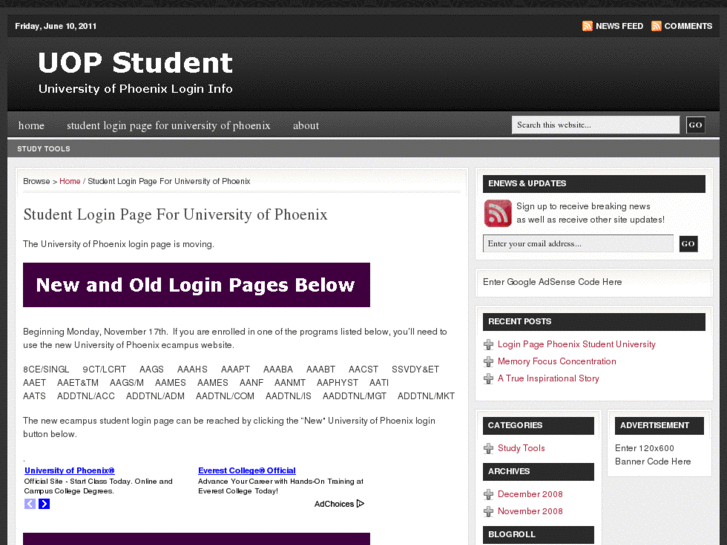The width and height of the screenshot is (727, 545).
Task: Open the Study Tools category link
Action: point(521,448)
